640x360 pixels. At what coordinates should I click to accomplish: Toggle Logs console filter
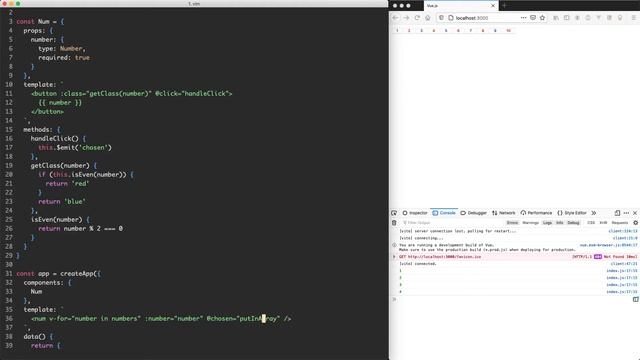click(547, 223)
